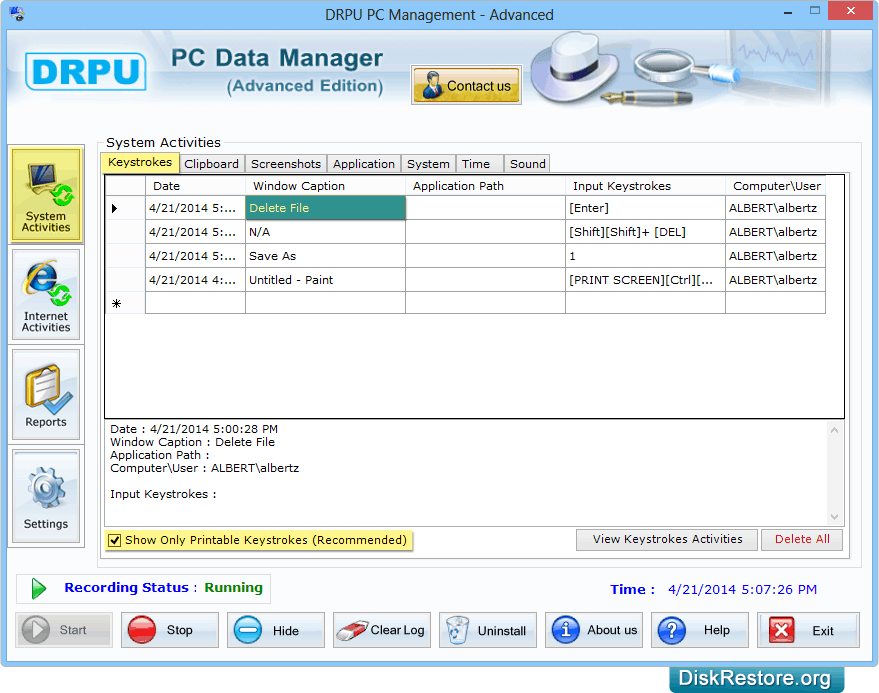The width and height of the screenshot is (879, 693).
Task: Click the keystrokes cell containing 1
Action: coord(645,256)
